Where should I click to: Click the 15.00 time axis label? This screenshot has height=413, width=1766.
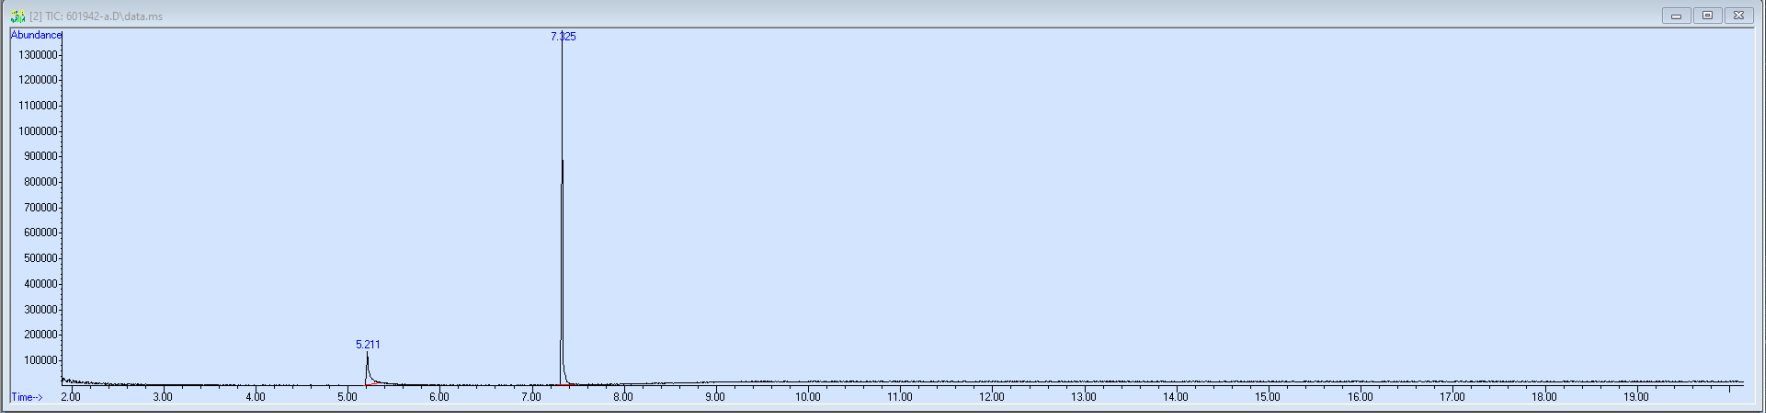click(1268, 397)
